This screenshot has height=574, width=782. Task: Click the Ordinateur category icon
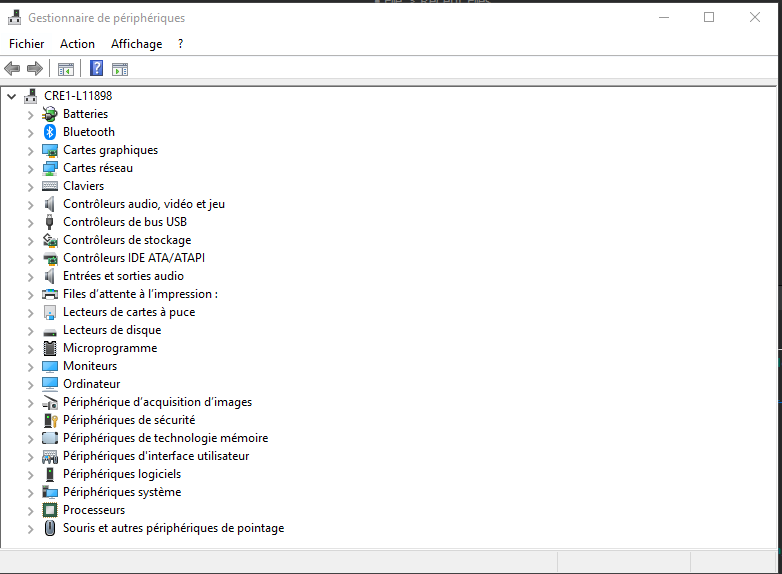coord(50,384)
